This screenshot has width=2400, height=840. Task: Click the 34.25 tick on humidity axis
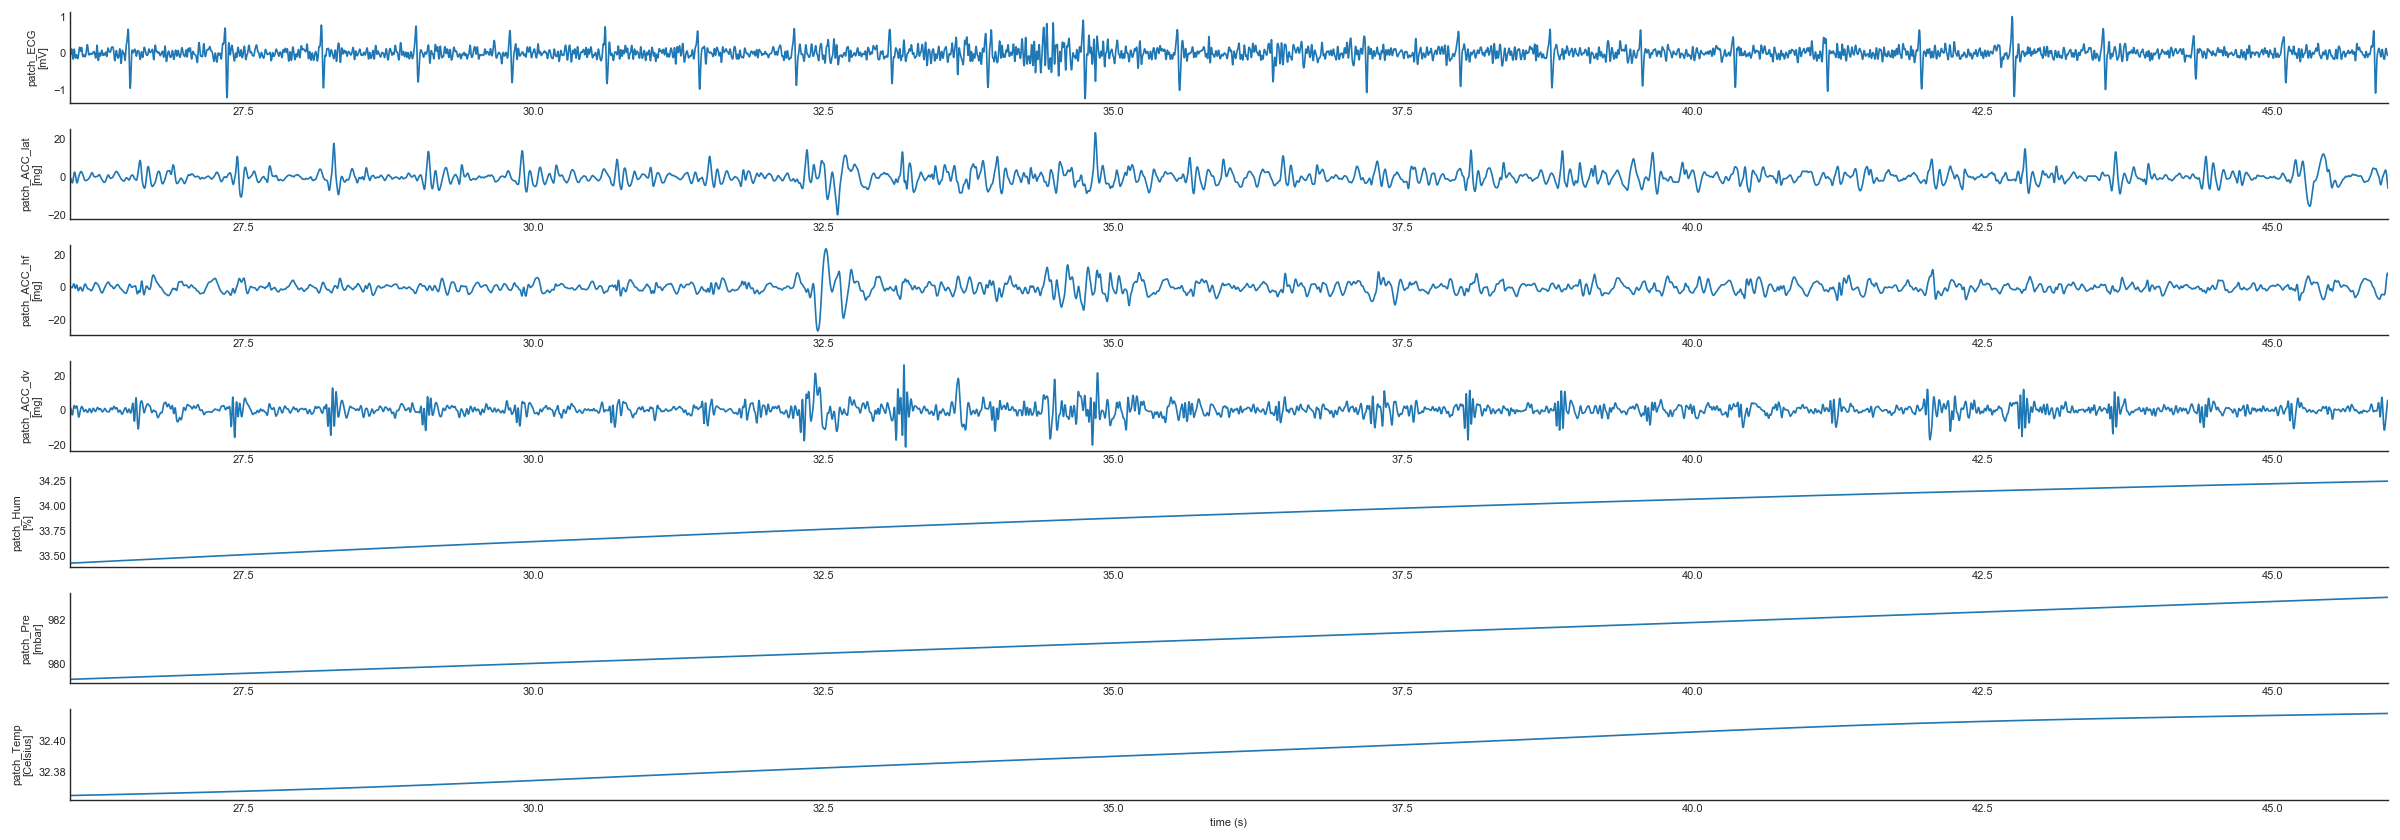(x=52, y=481)
